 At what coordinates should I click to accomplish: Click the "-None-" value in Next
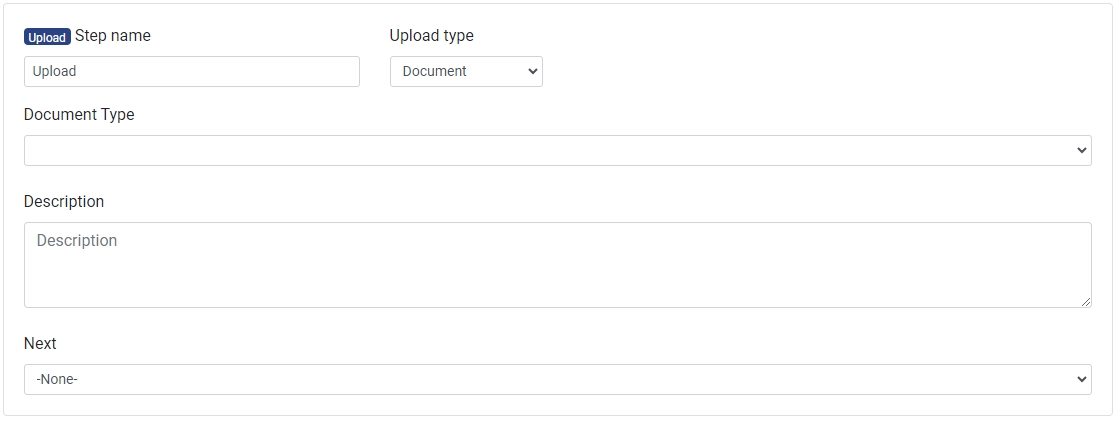tap(57, 380)
